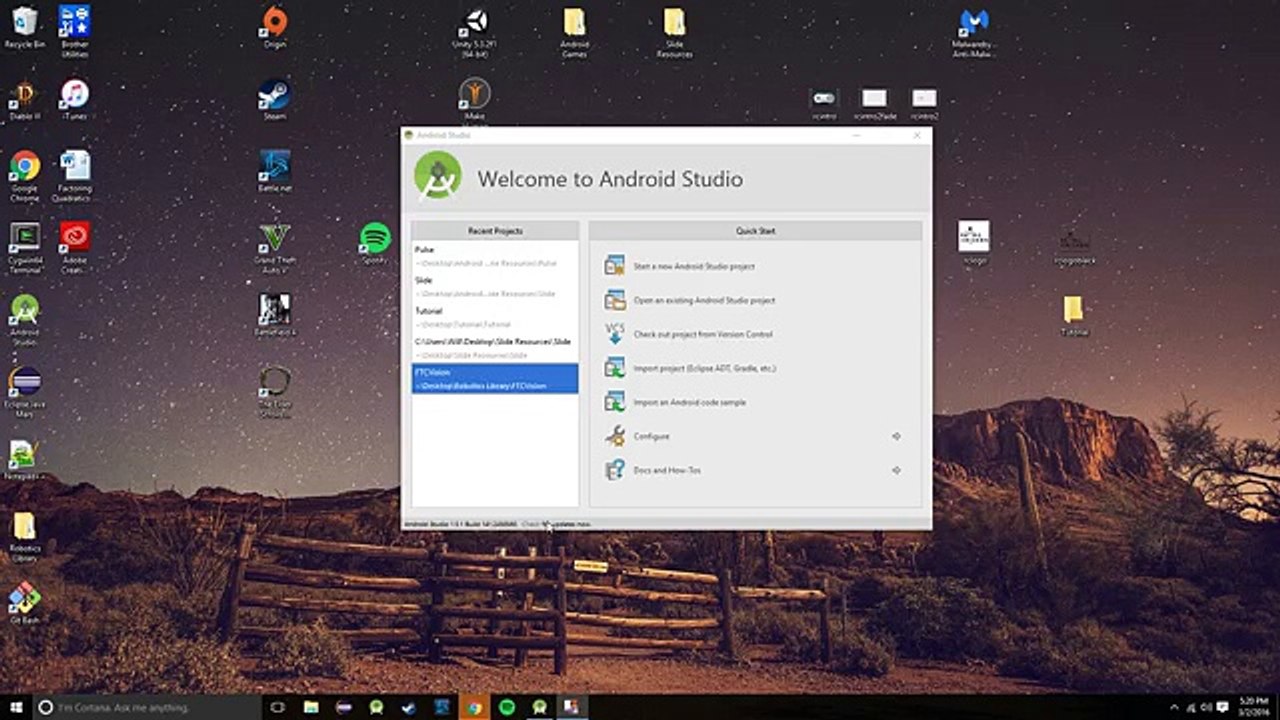Open the C:\Users...\Slide recent project entry
The height and width of the screenshot is (720, 1280).
pos(495,348)
